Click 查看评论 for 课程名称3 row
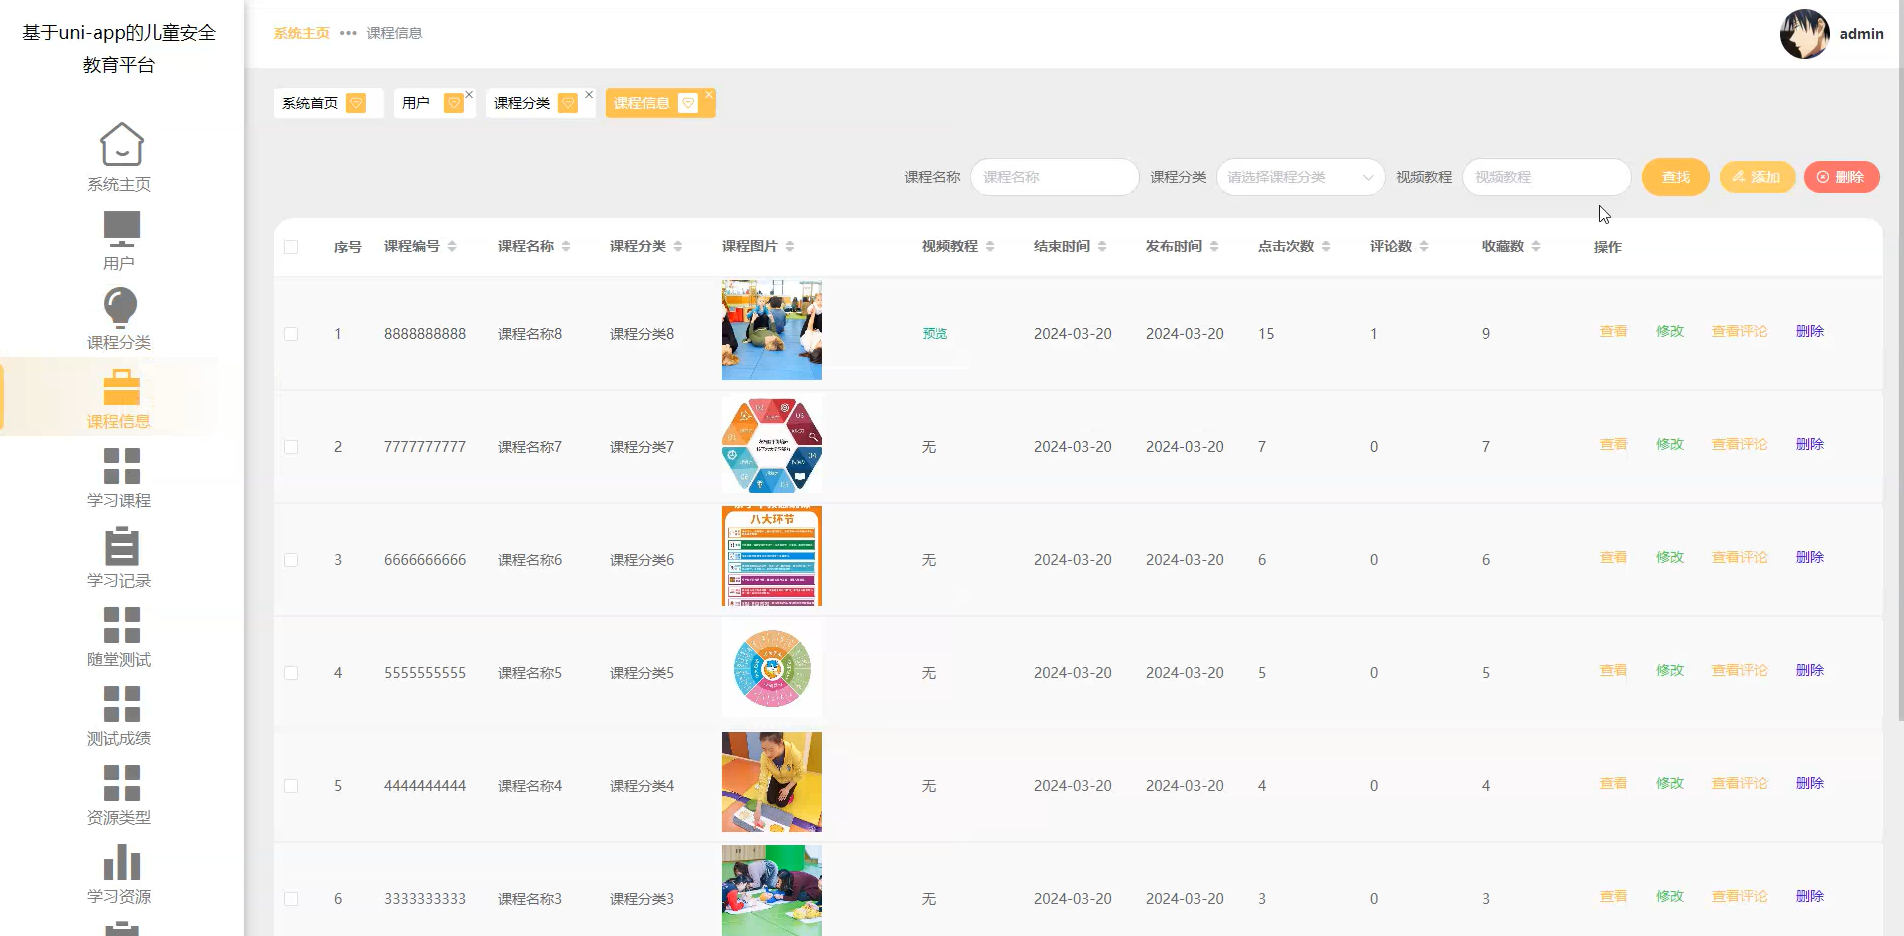1904x936 pixels. 1739,896
